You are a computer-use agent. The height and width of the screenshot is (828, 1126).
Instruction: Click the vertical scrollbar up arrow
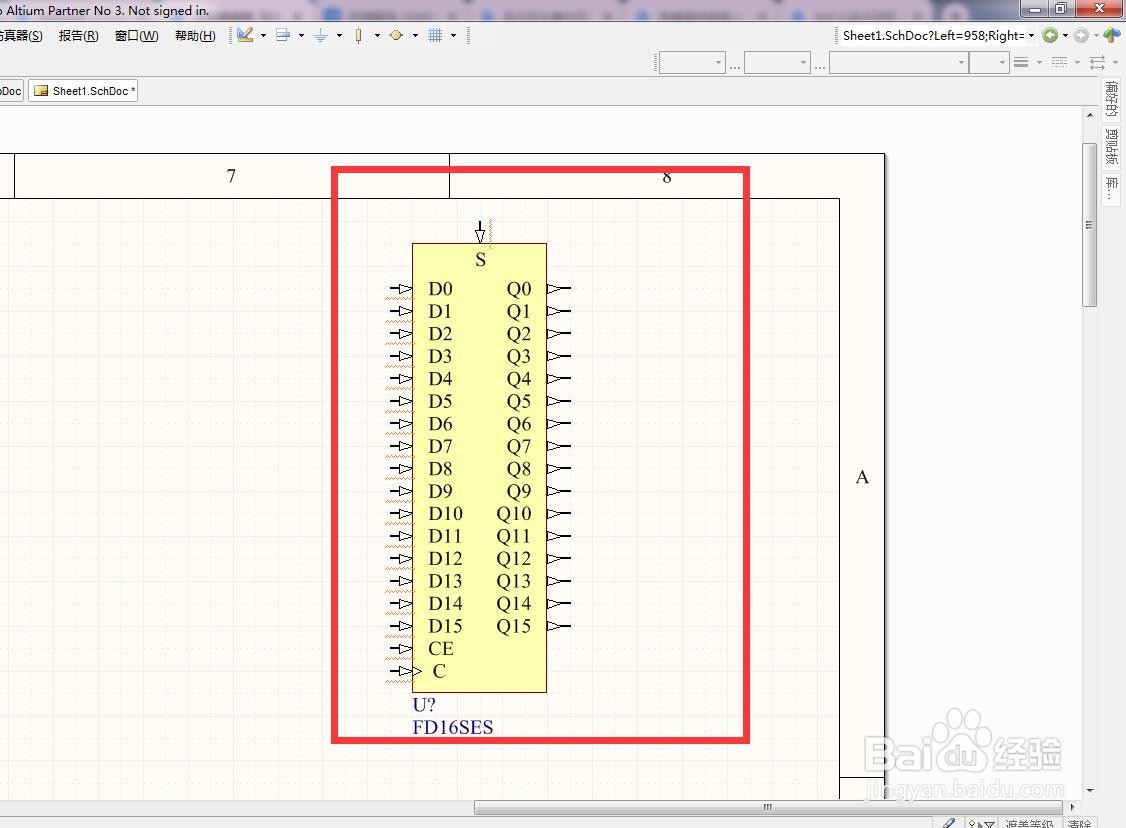[1090, 115]
